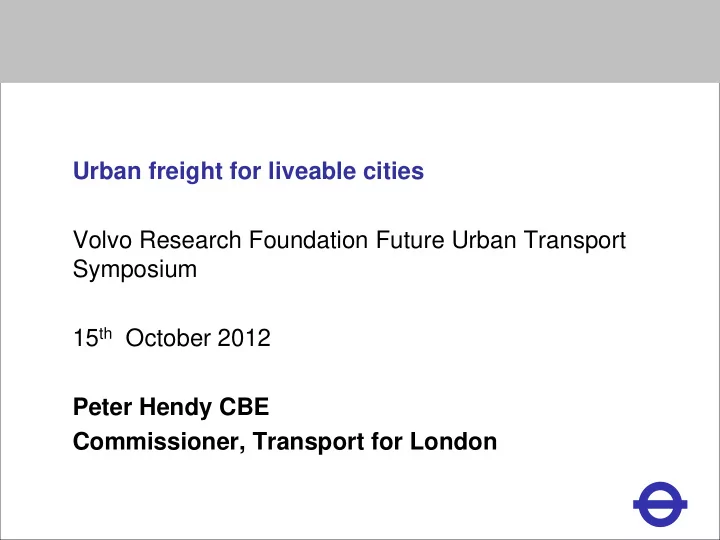Select the word 'Volvo' in subtitle

click(x=102, y=240)
